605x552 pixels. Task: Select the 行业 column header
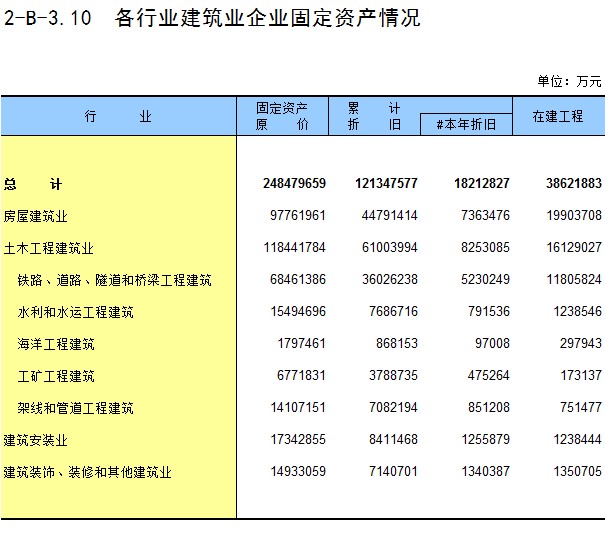118,116
